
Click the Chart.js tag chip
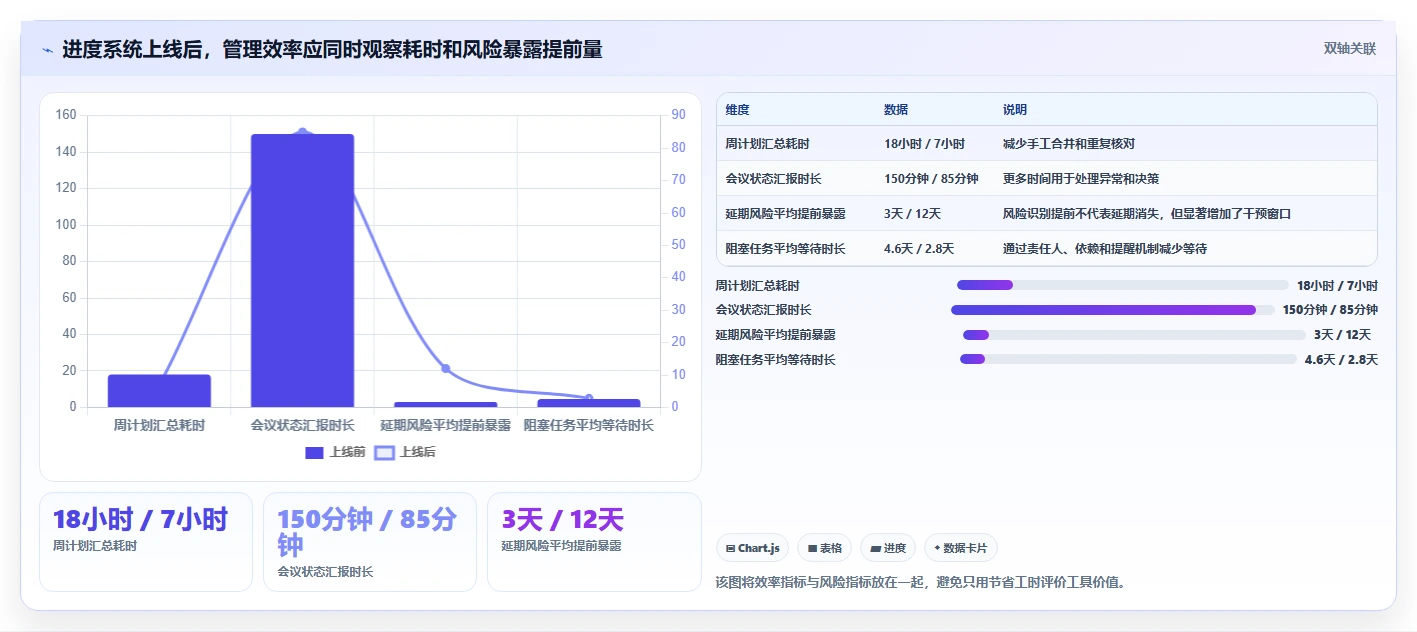click(752, 548)
